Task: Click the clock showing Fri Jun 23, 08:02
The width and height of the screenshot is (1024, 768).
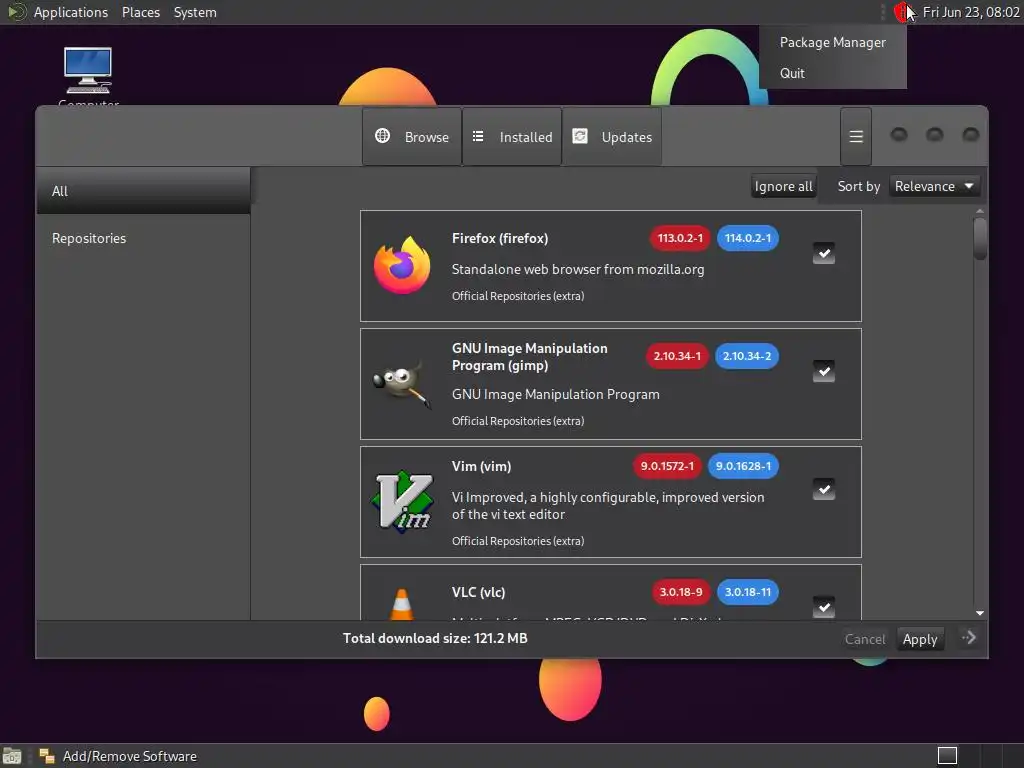Action: pyautogui.click(x=970, y=12)
